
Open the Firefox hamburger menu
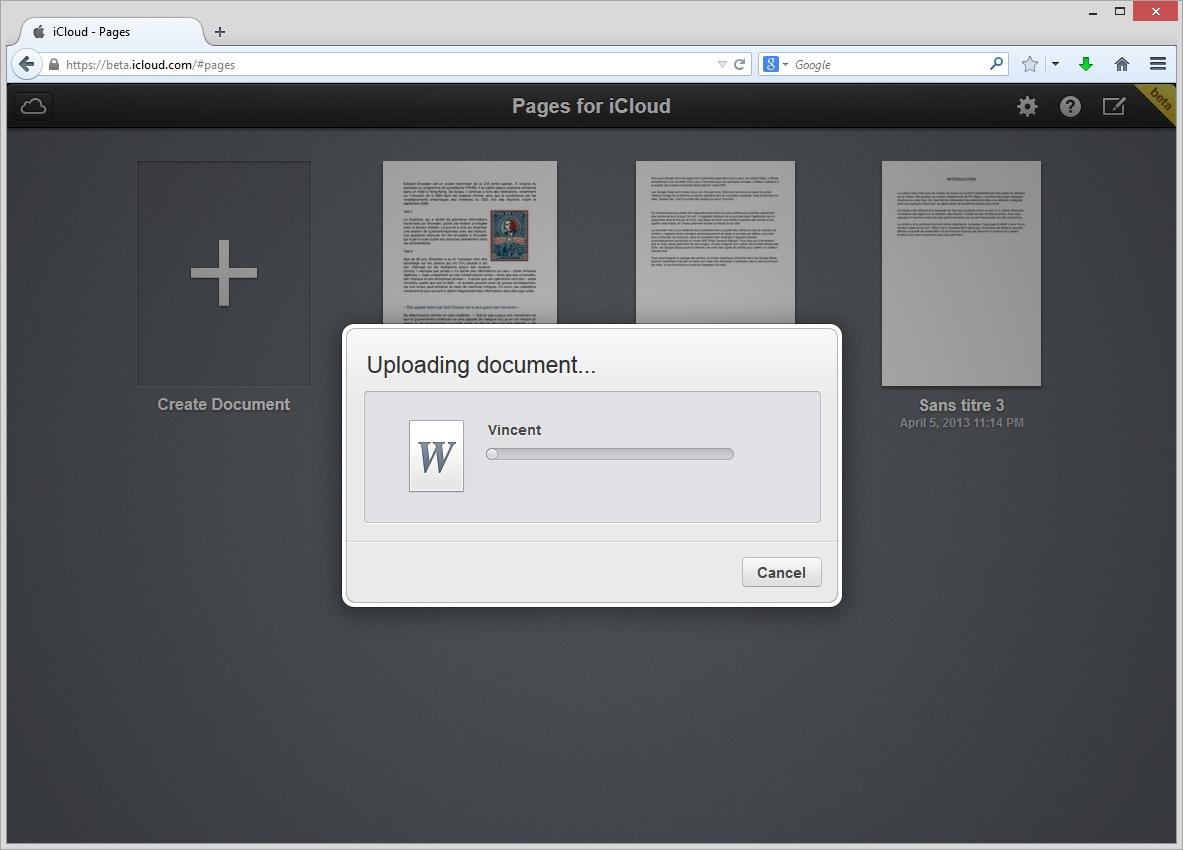coord(1158,64)
